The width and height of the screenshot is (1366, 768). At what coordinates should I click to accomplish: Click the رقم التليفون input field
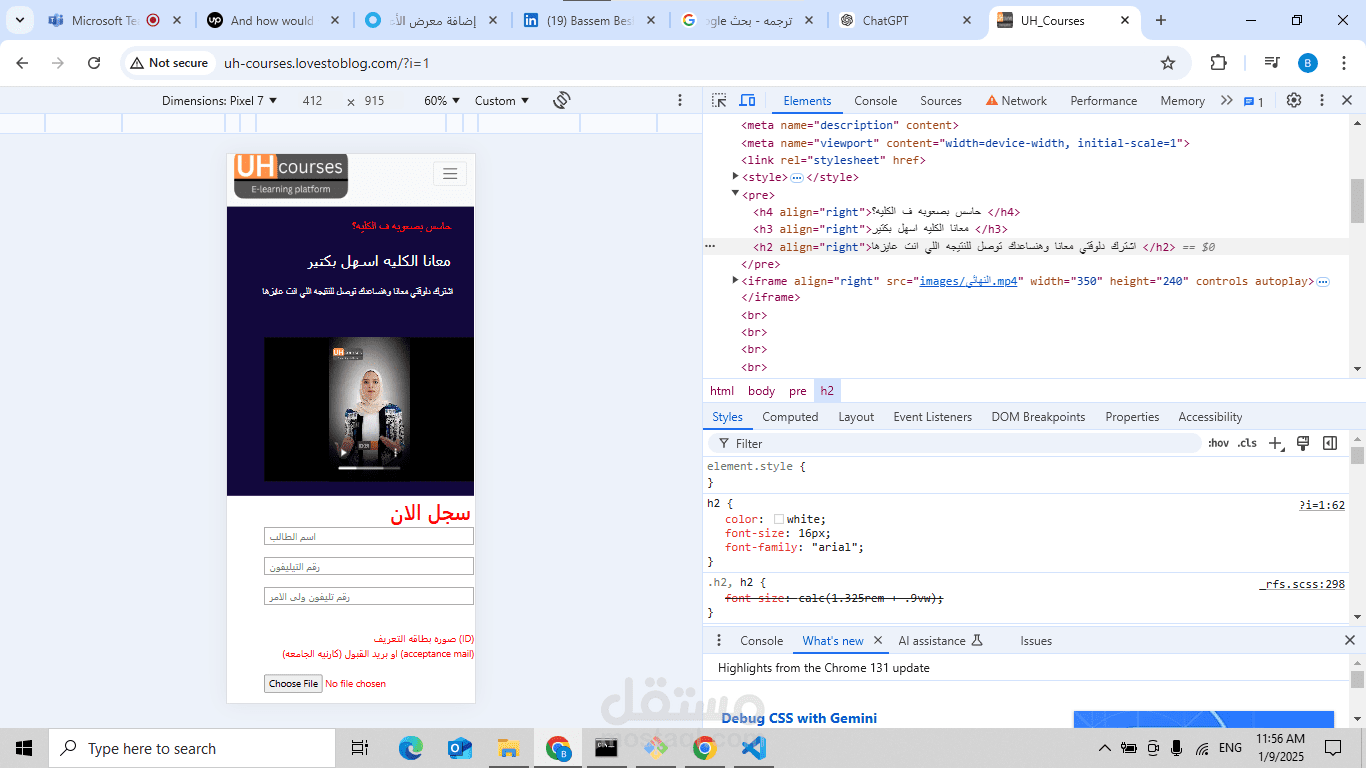point(368,566)
